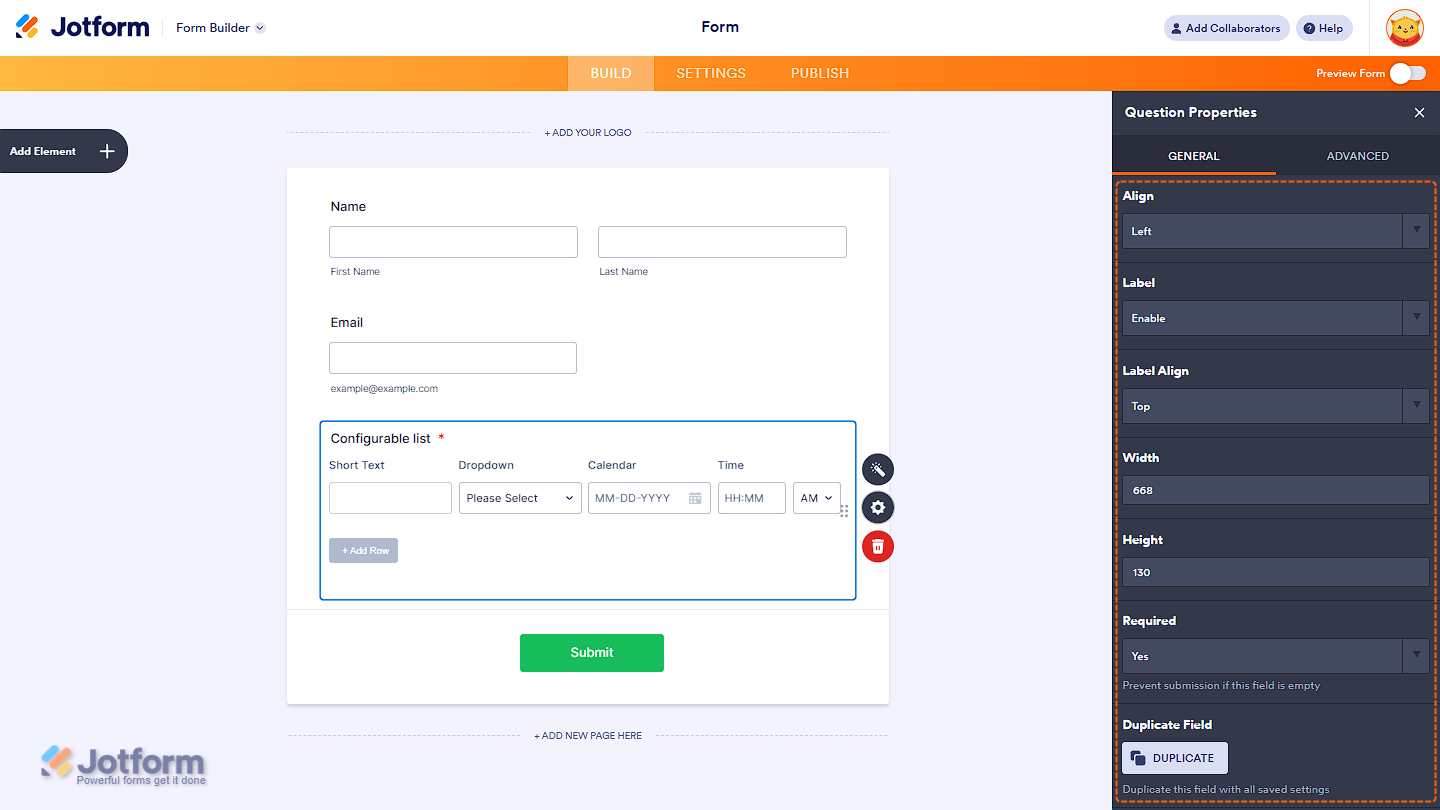Open the Help button

[1324, 28]
